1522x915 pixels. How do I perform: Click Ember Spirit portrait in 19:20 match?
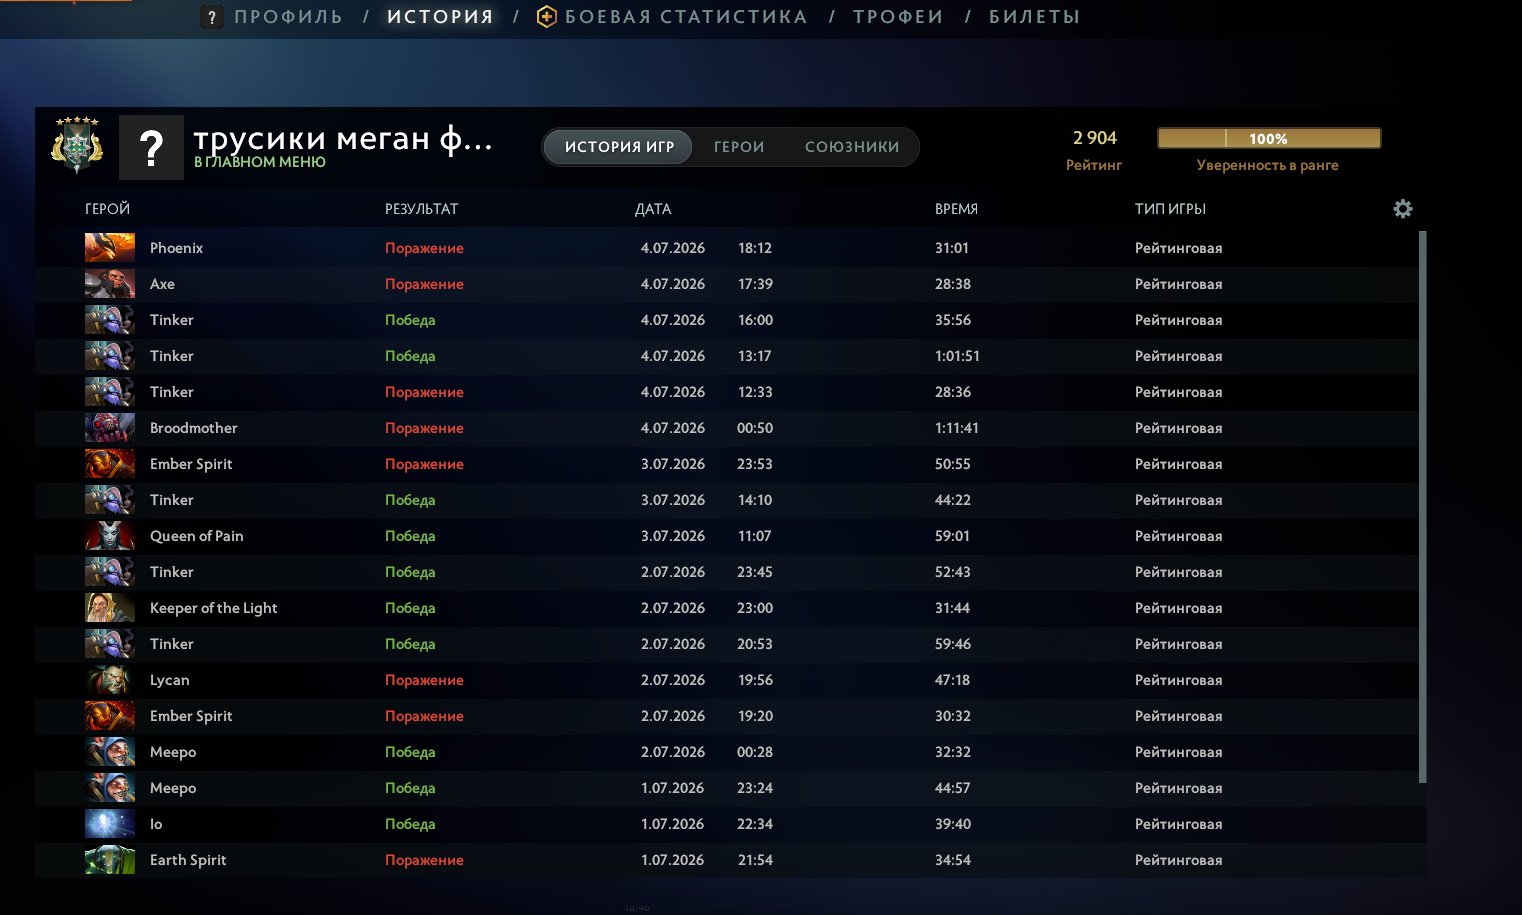110,716
